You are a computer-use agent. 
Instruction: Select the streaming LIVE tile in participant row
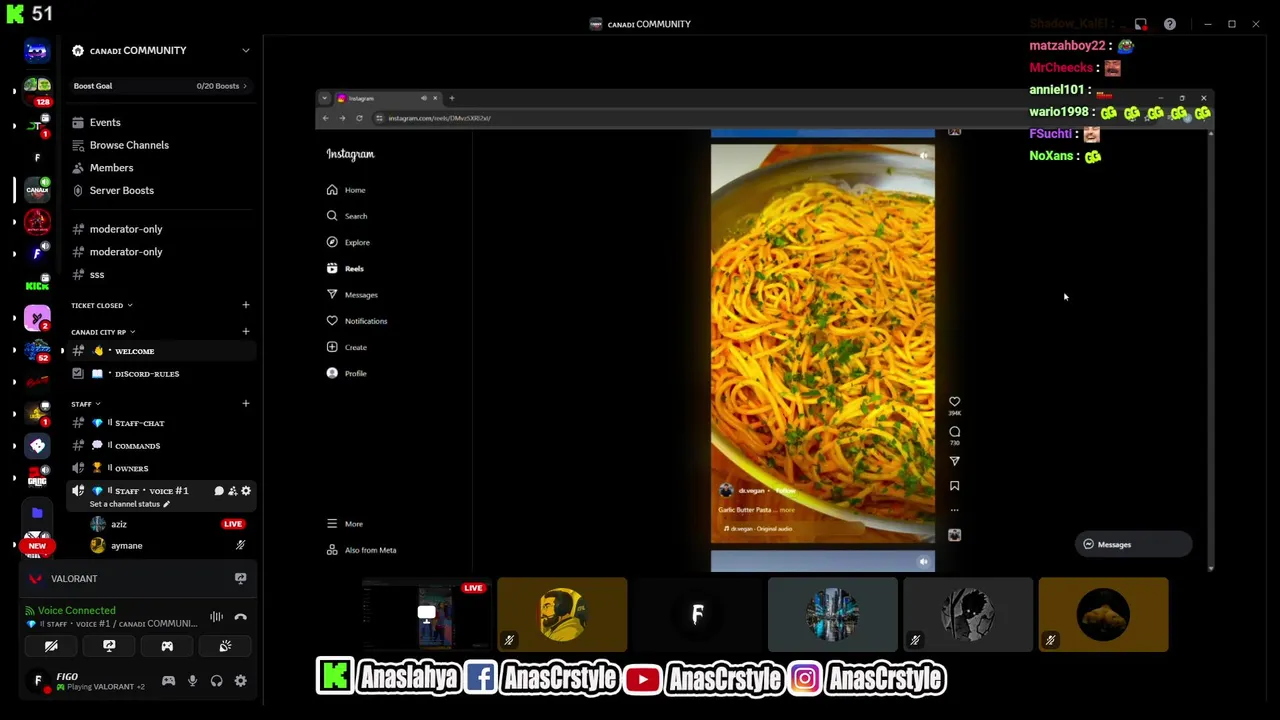427,615
